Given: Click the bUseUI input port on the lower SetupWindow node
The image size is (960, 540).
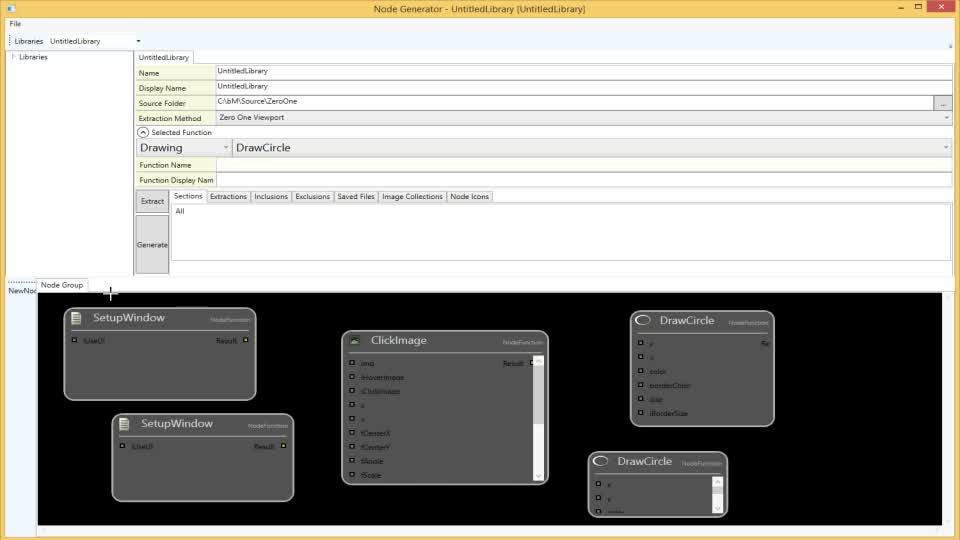Looking at the screenshot, I should 122,446.
